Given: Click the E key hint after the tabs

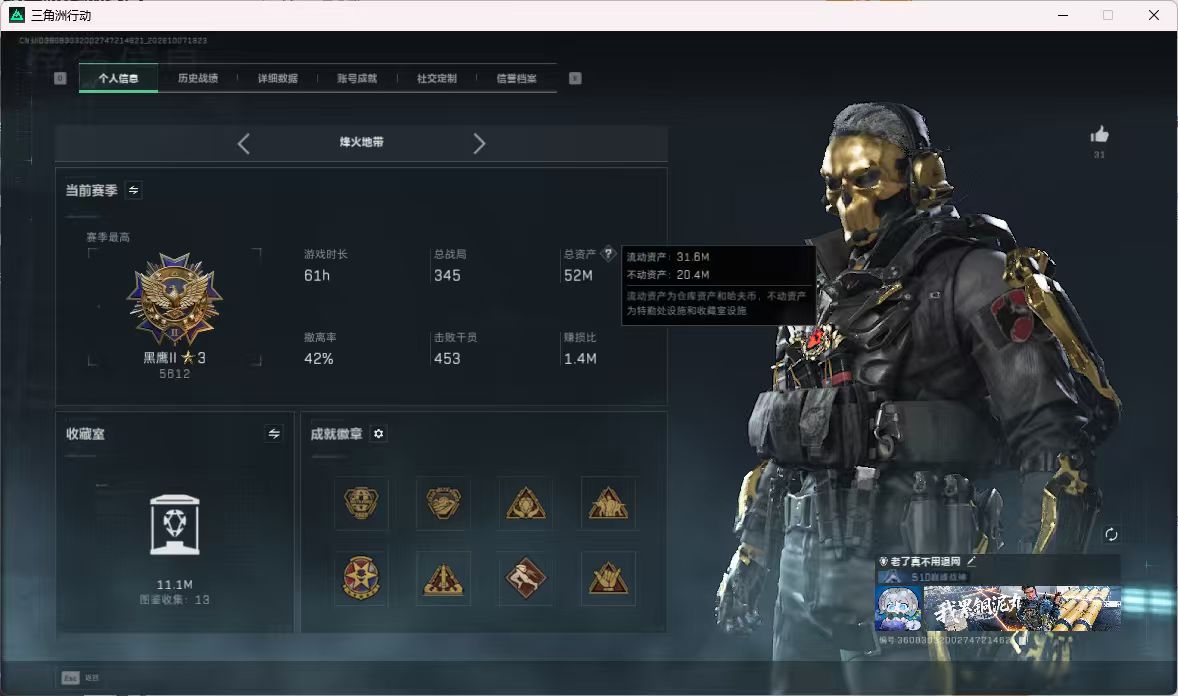Looking at the screenshot, I should click(x=575, y=78).
